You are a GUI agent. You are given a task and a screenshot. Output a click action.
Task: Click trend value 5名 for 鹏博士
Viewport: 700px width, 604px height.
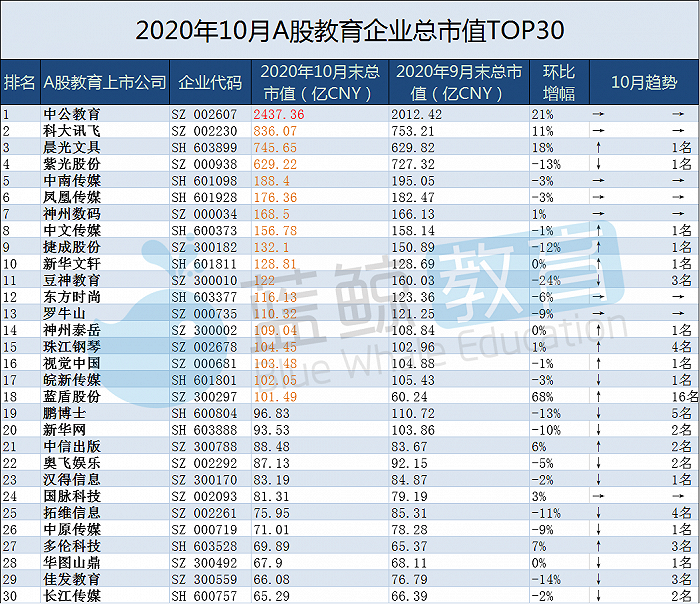click(682, 413)
